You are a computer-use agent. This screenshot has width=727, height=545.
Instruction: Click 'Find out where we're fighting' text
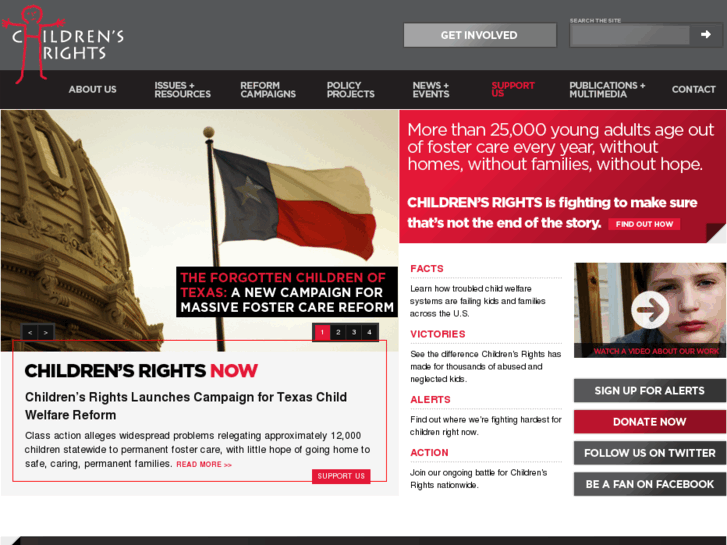click(x=485, y=426)
